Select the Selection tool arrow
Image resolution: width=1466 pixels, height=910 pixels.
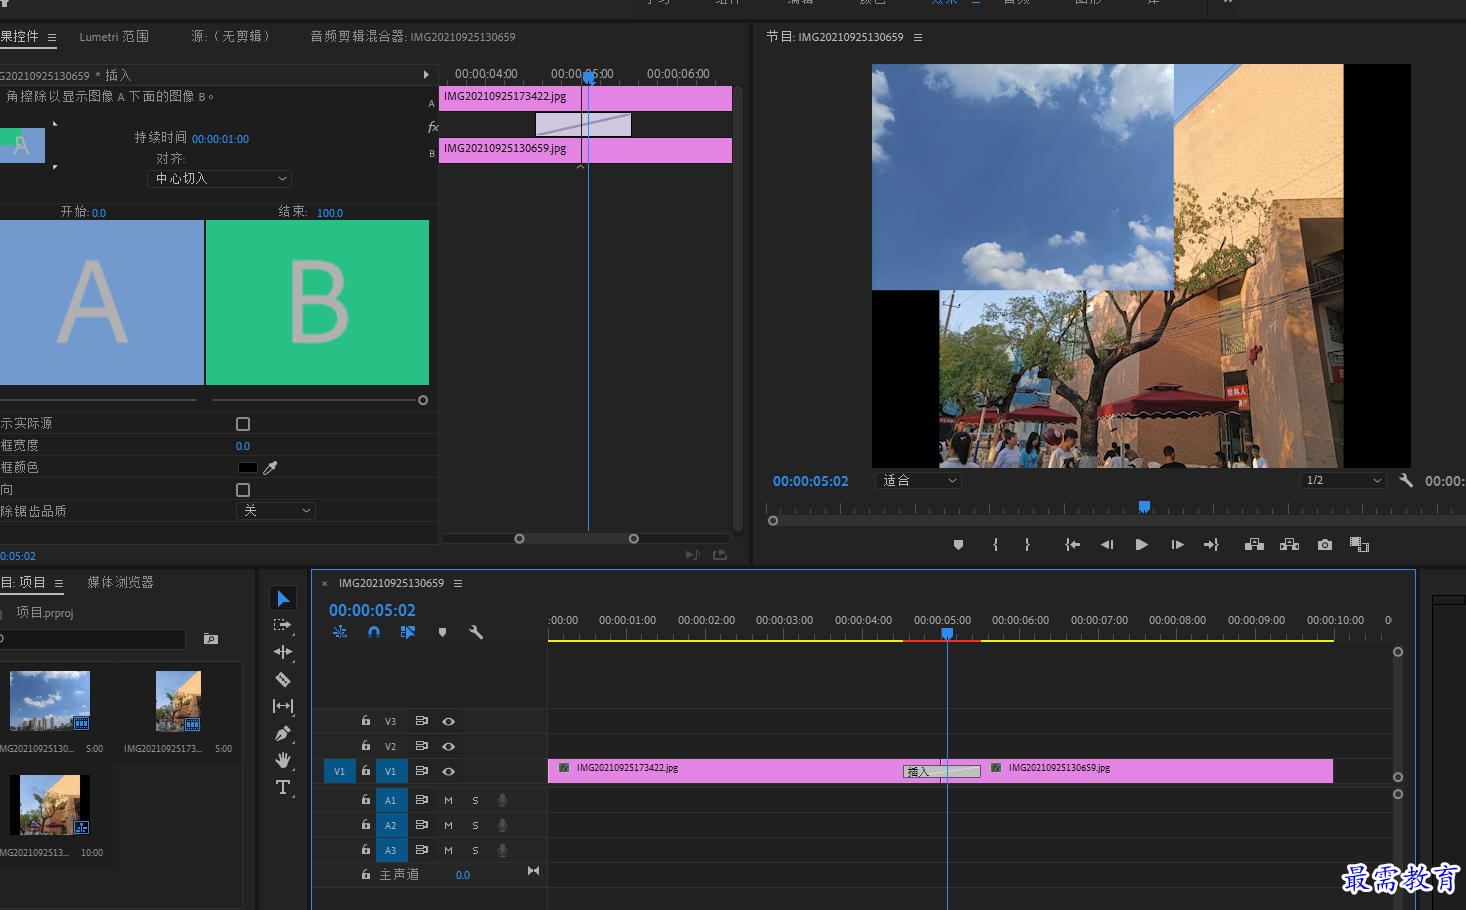pyautogui.click(x=283, y=598)
